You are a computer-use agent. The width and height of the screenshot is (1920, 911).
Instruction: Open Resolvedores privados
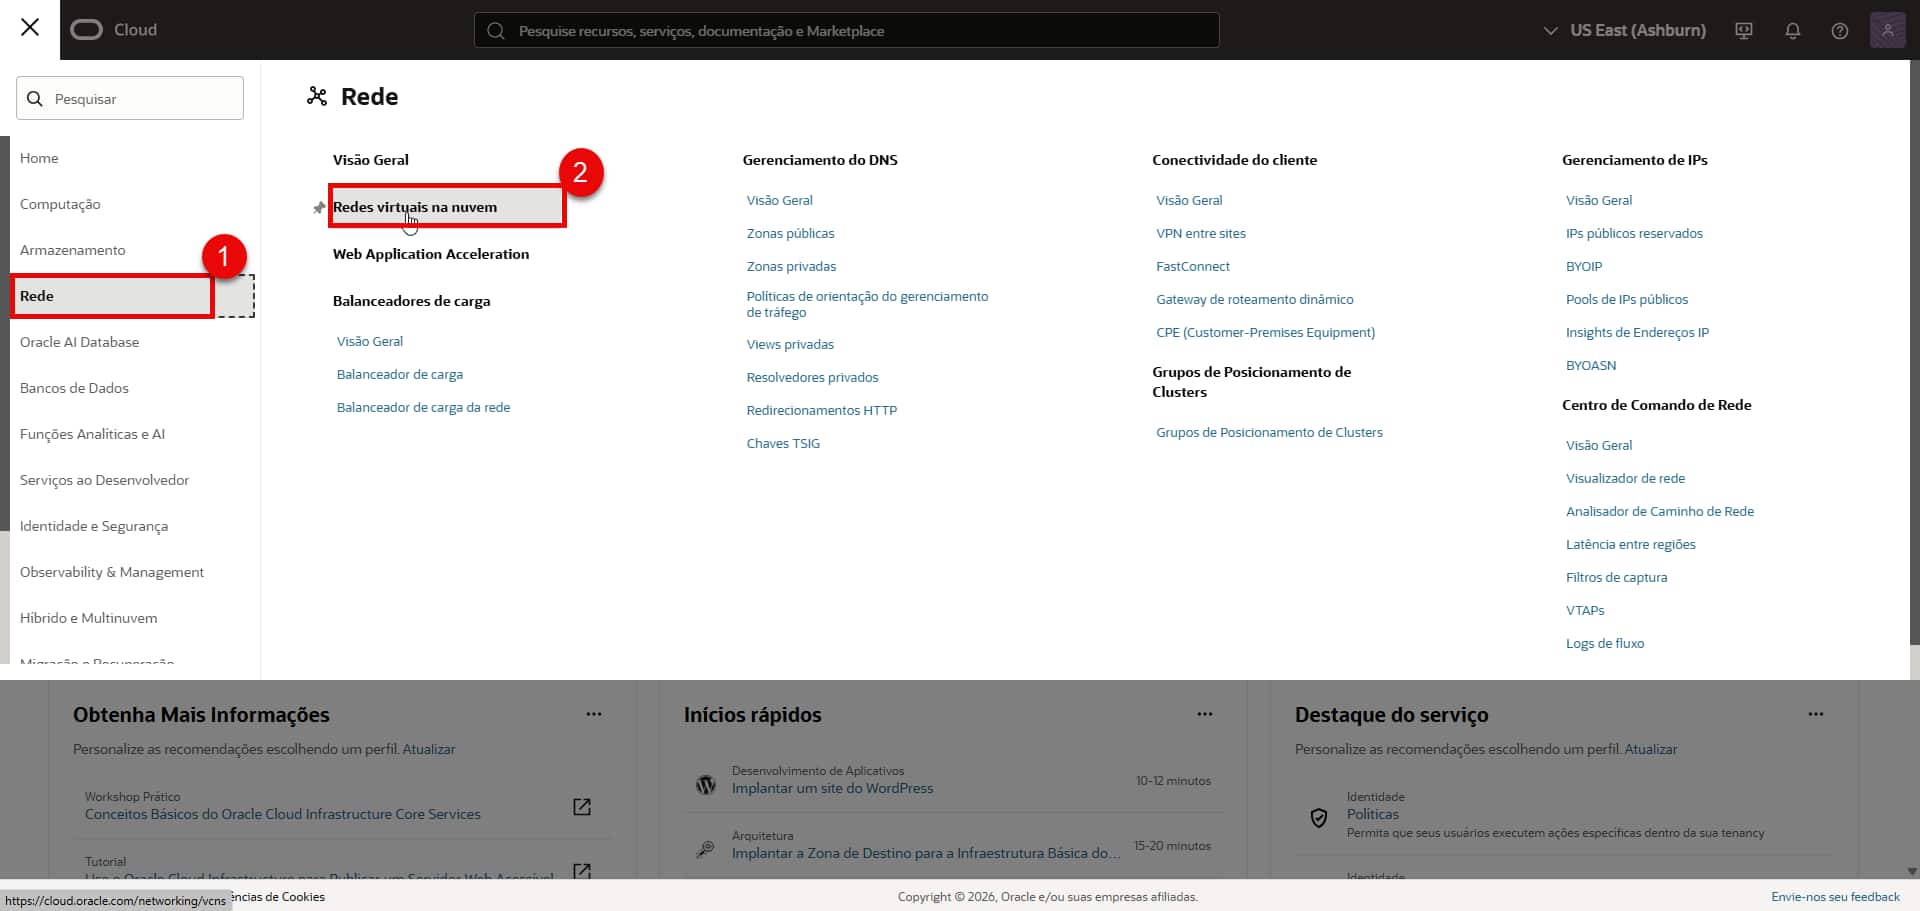coord(813,377)
